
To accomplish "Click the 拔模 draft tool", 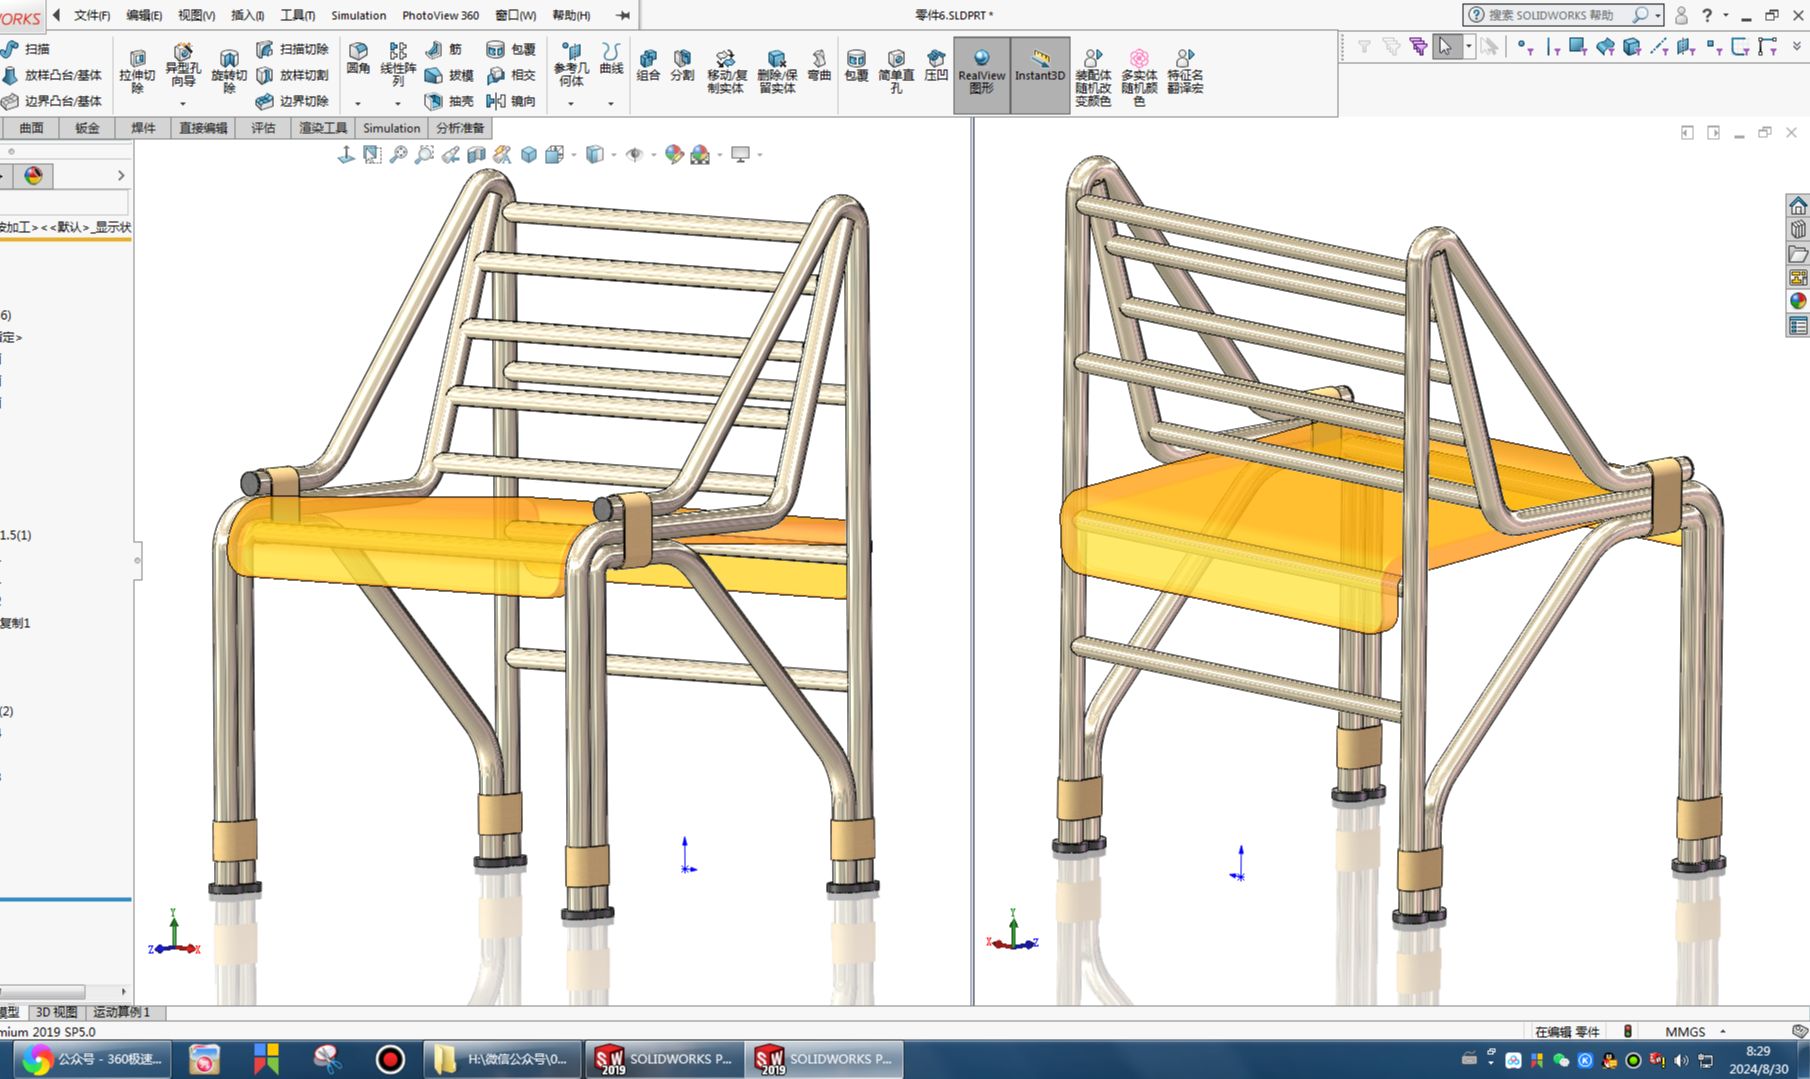I will (x=448, y=75).
